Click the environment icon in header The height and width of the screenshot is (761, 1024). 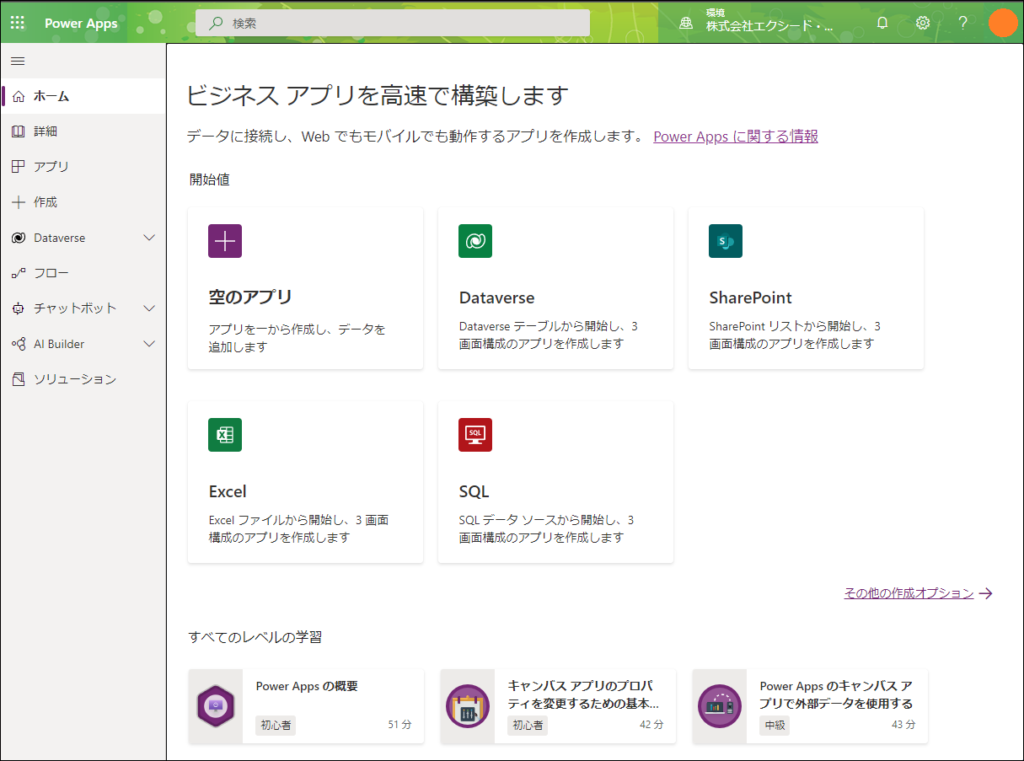pyautogui.click(x=686, y=23)
